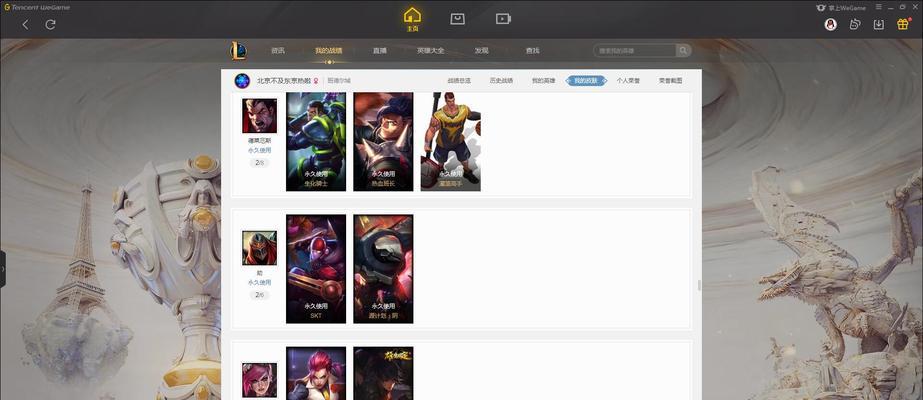The width and height of the screenshot is (923, 400).
Task: Click the 2/6 skin count under Darius
Action: tap(260, 162)
